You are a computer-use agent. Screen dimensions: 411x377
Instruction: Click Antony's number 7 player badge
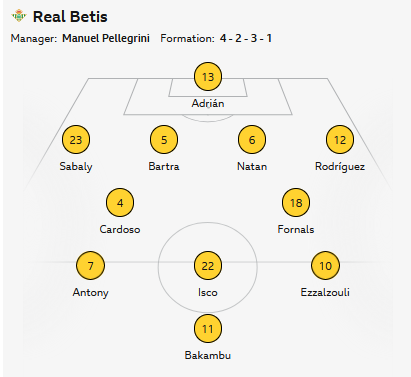tap(90, 266)
